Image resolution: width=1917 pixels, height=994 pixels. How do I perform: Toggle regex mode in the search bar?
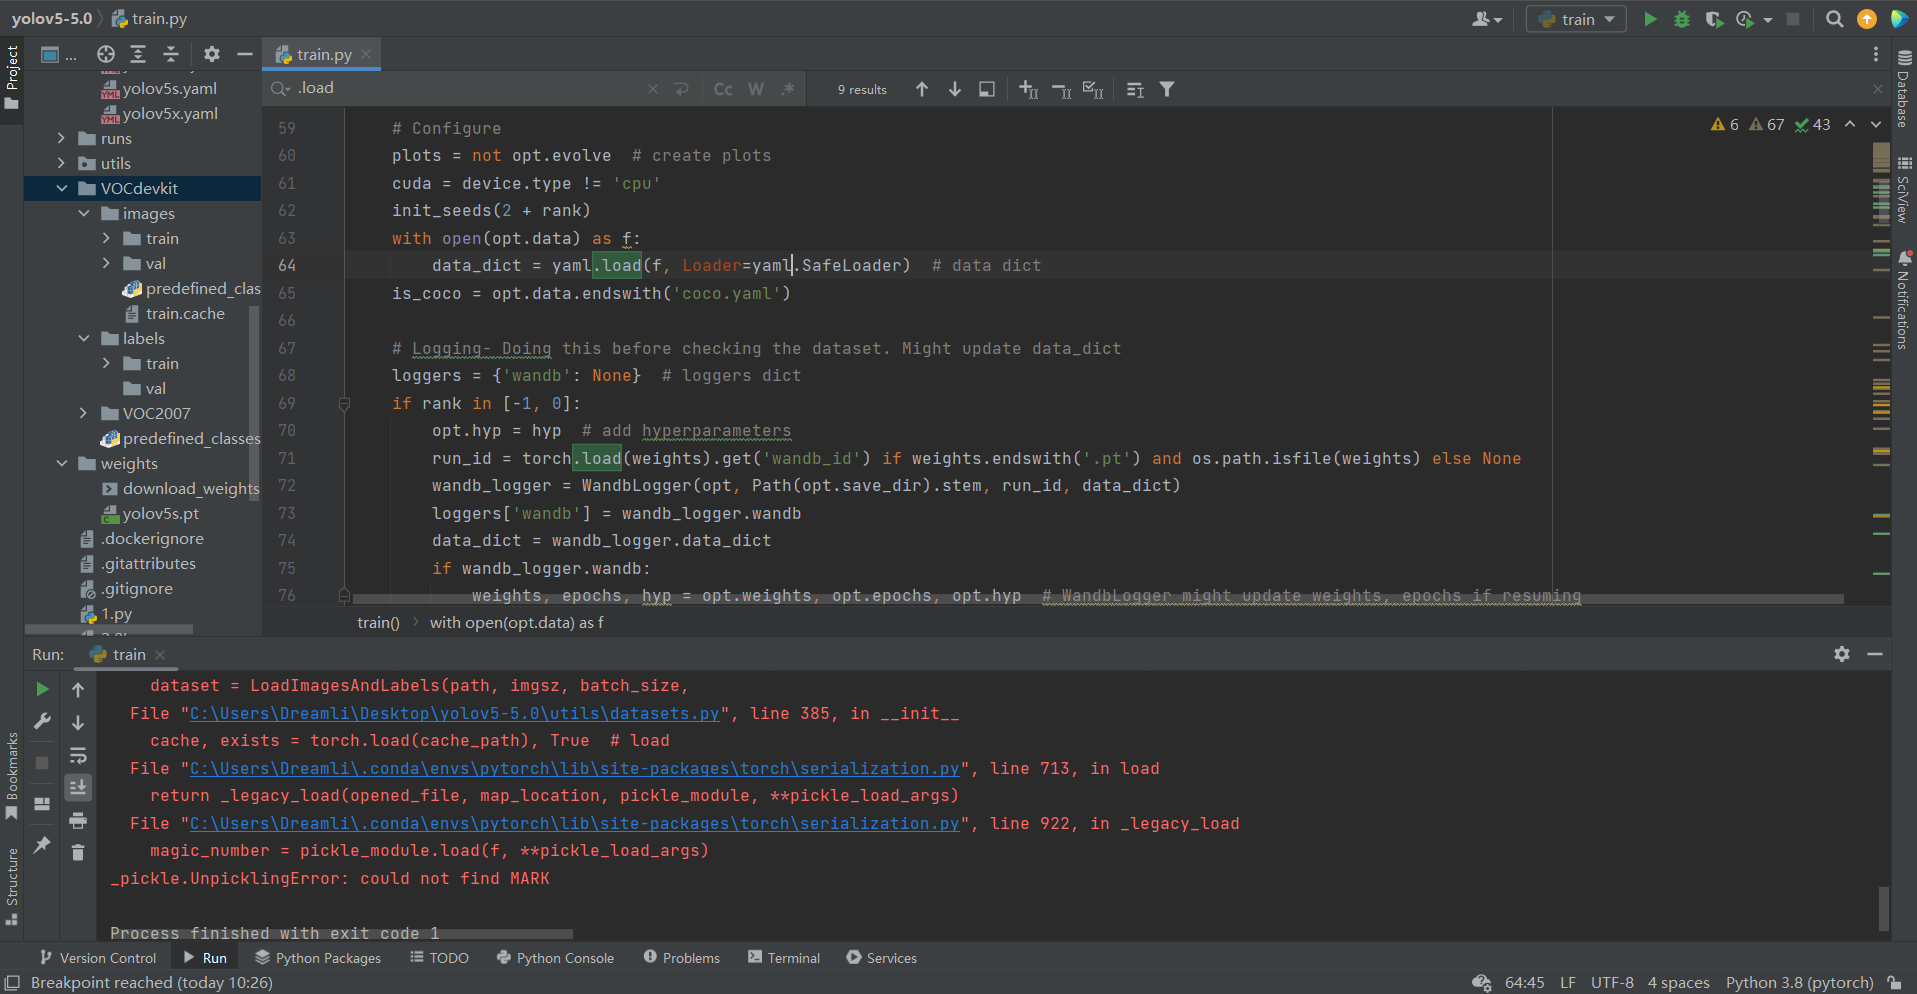pos(788,89)
